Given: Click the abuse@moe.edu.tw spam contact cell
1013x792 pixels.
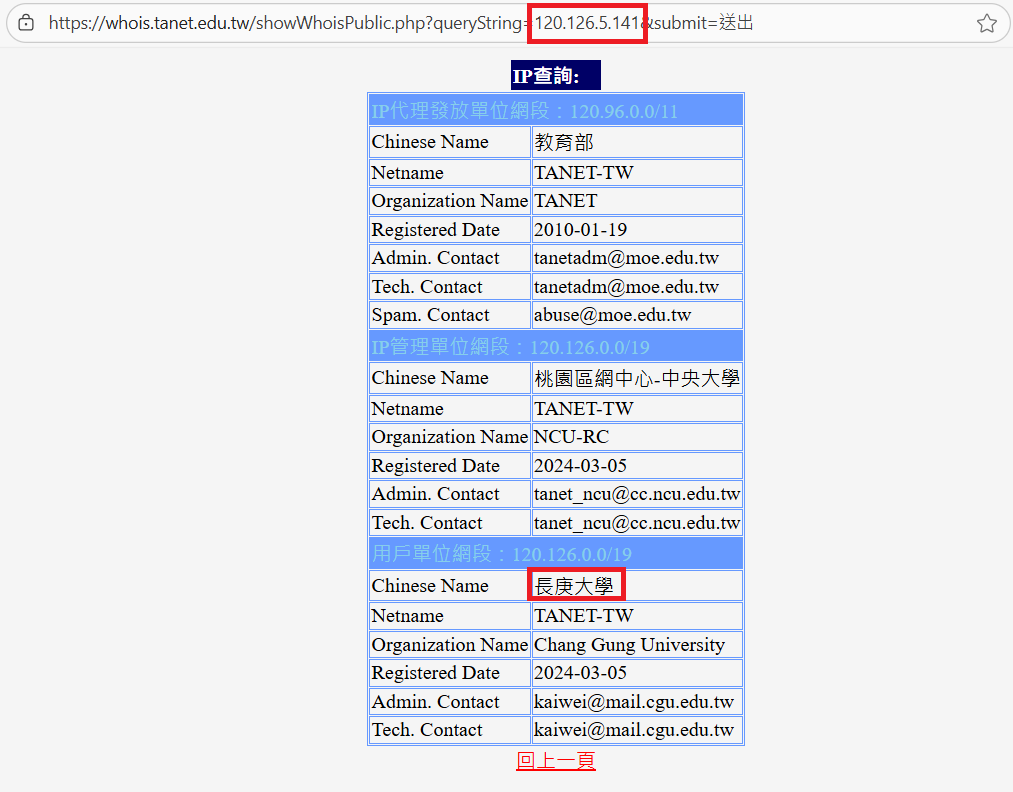Looking at the screenshot, I should tap(637, 315).
